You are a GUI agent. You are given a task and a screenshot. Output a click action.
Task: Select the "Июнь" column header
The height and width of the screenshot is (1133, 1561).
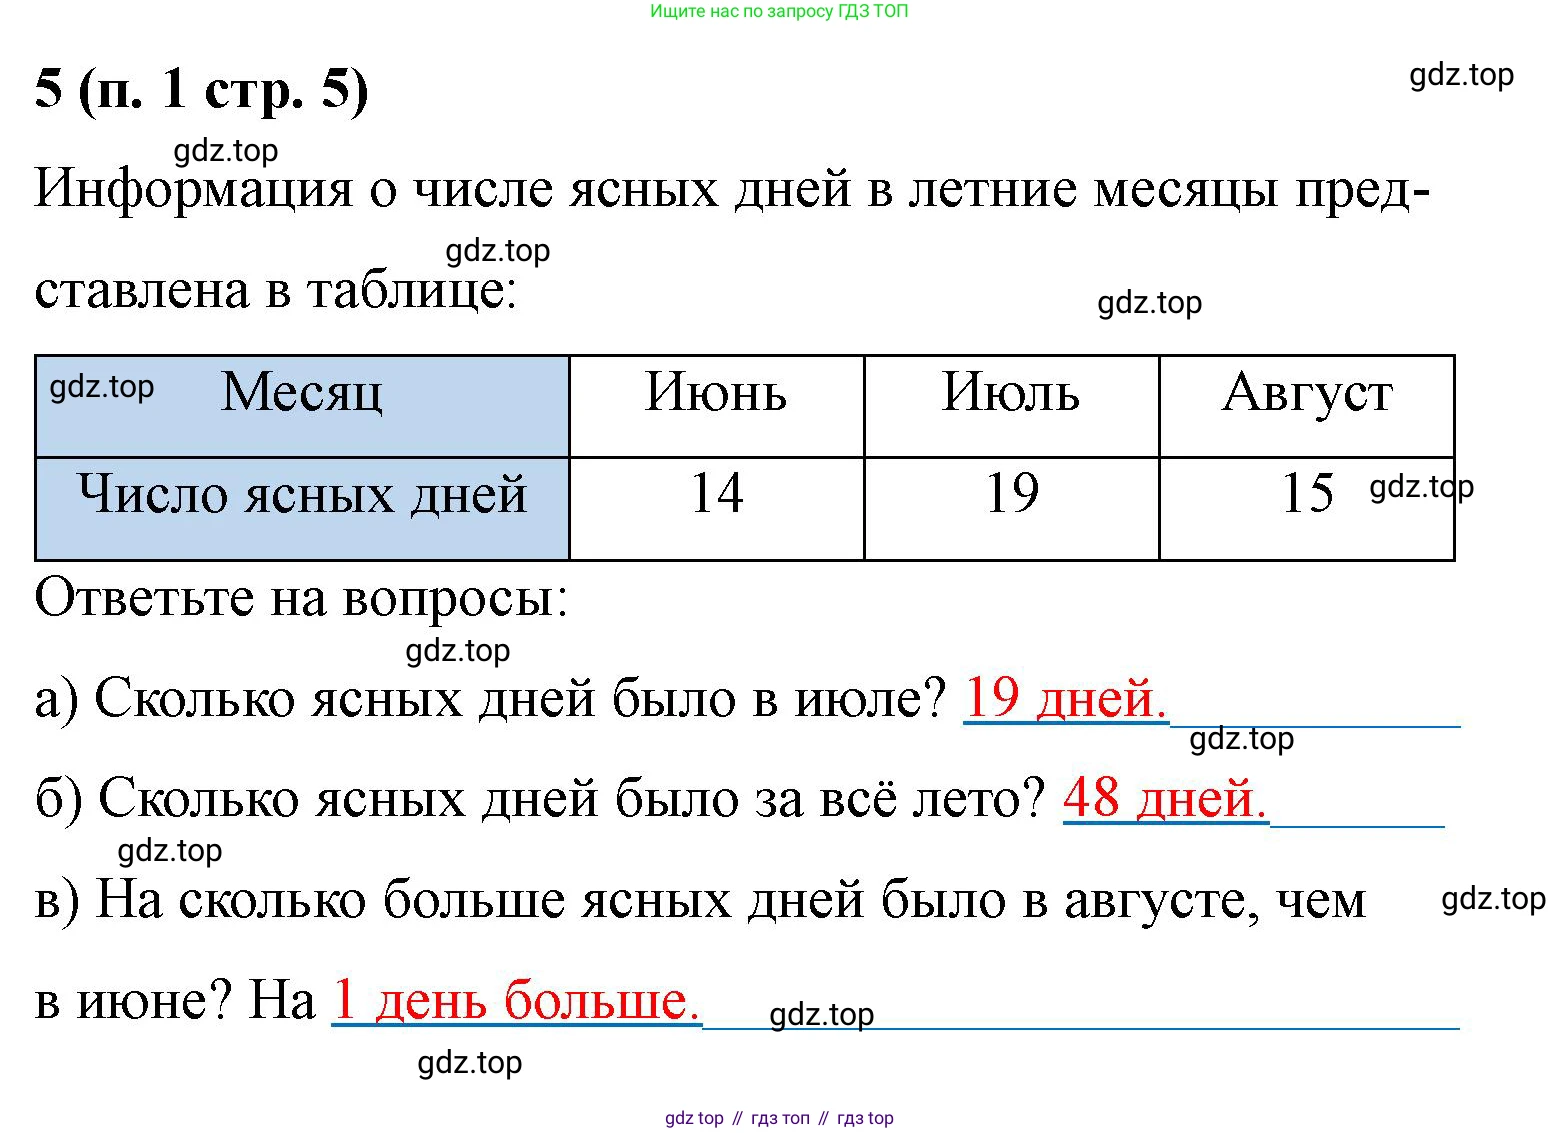point(716,392)
